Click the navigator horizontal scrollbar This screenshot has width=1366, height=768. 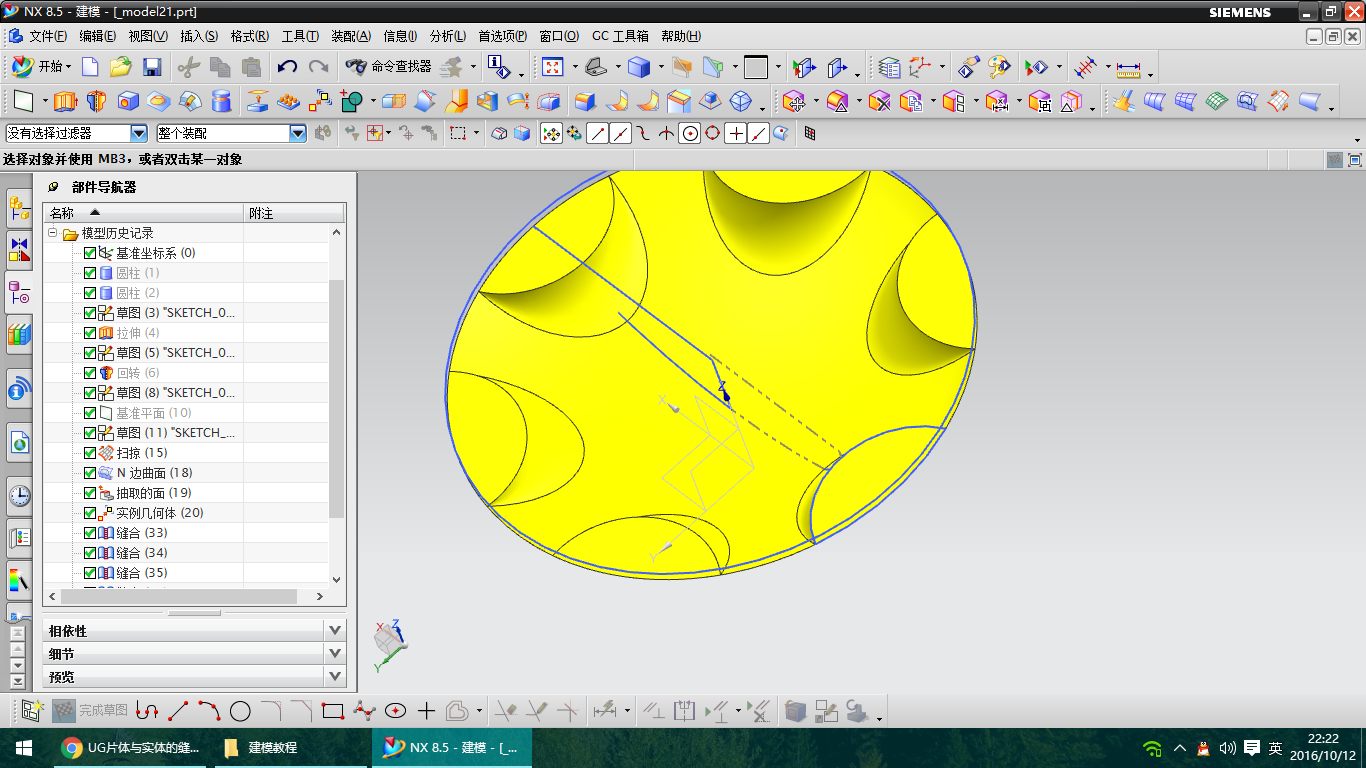point(179,596)
